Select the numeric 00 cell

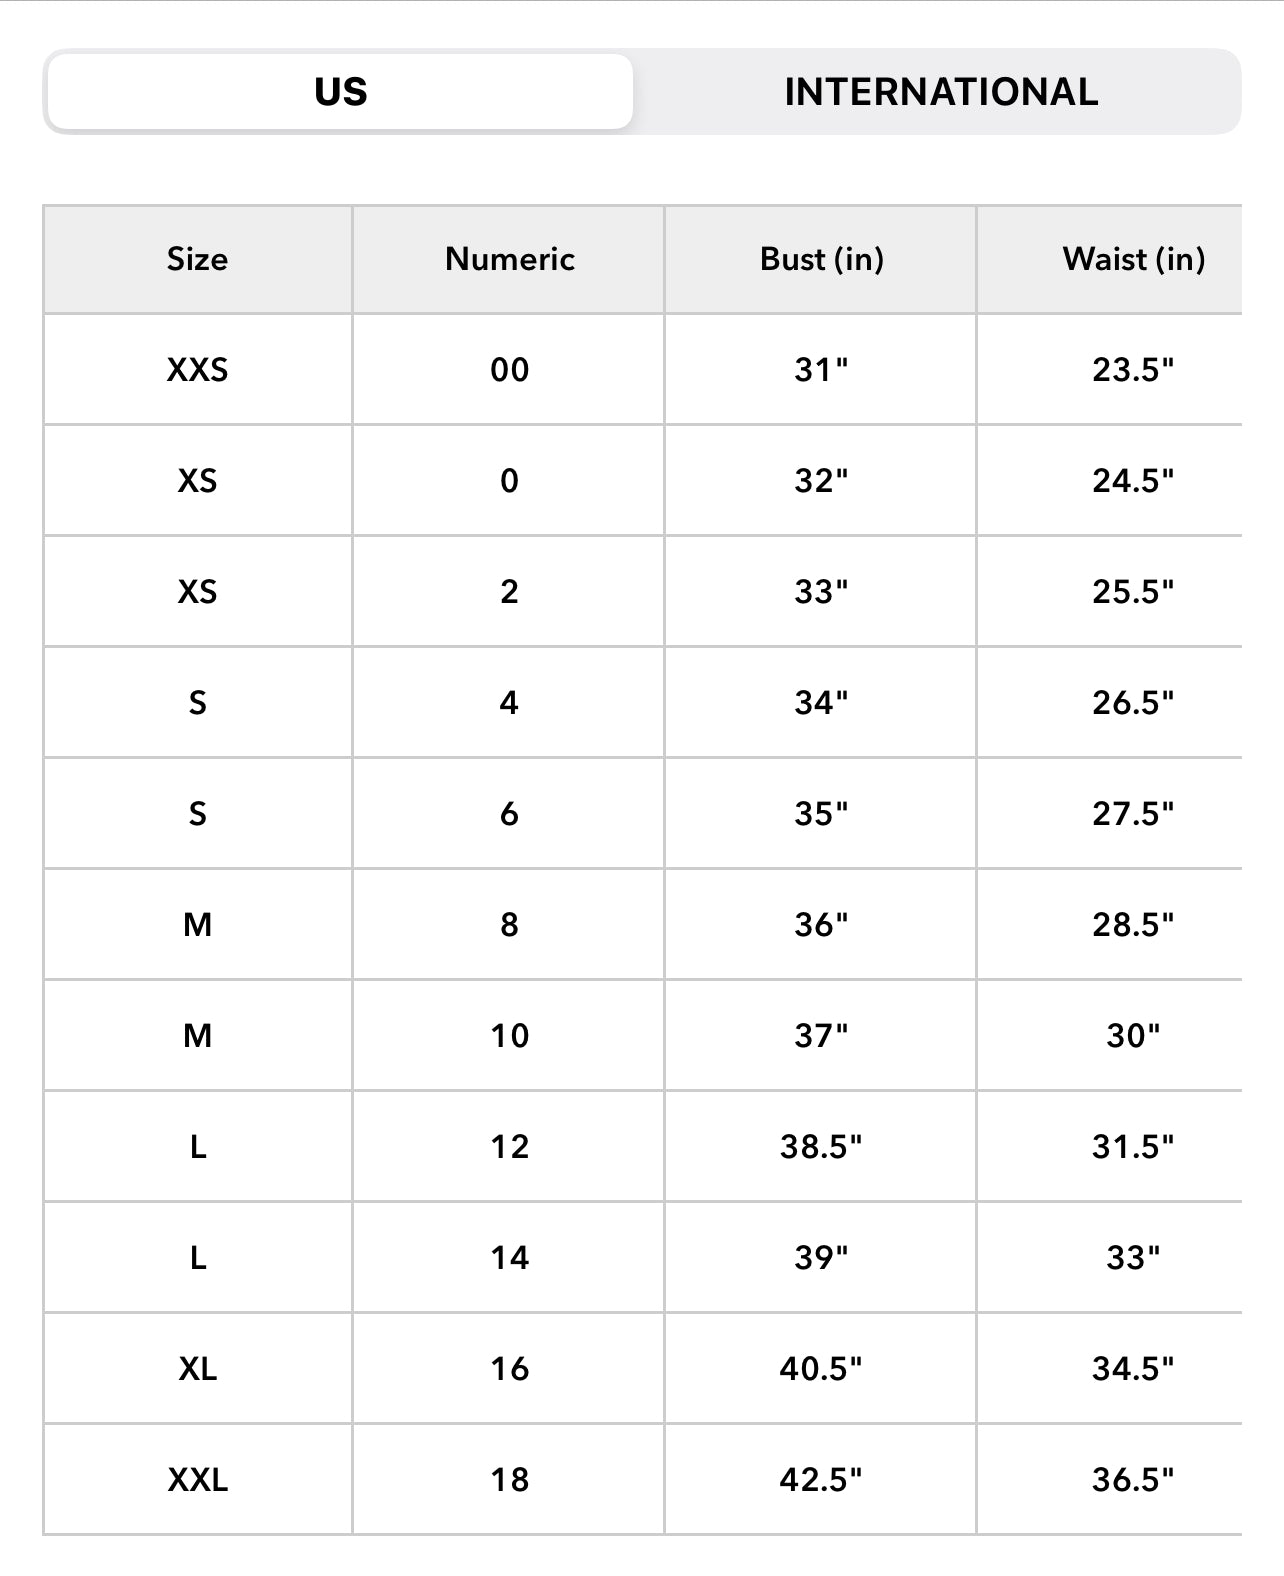point(509,370)
